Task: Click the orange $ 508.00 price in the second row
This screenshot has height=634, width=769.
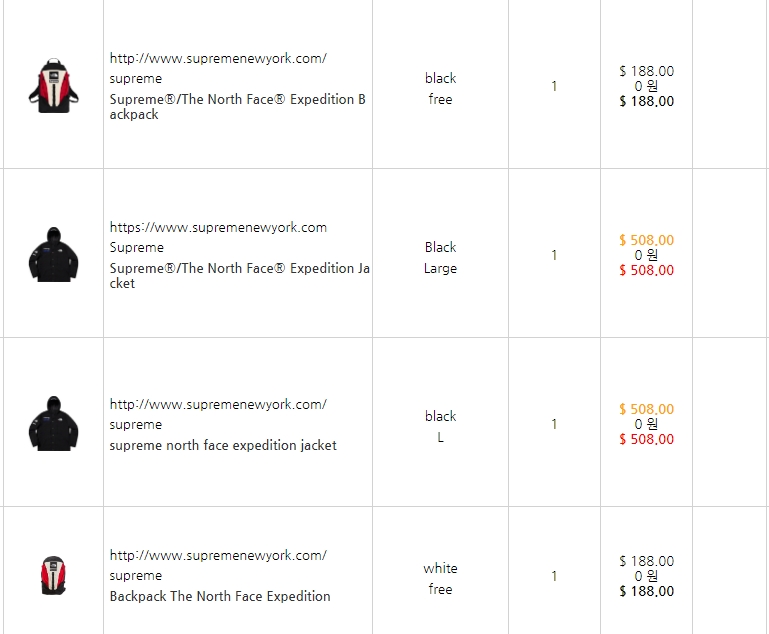Action: pyautogui.click(x=646, y=240)
